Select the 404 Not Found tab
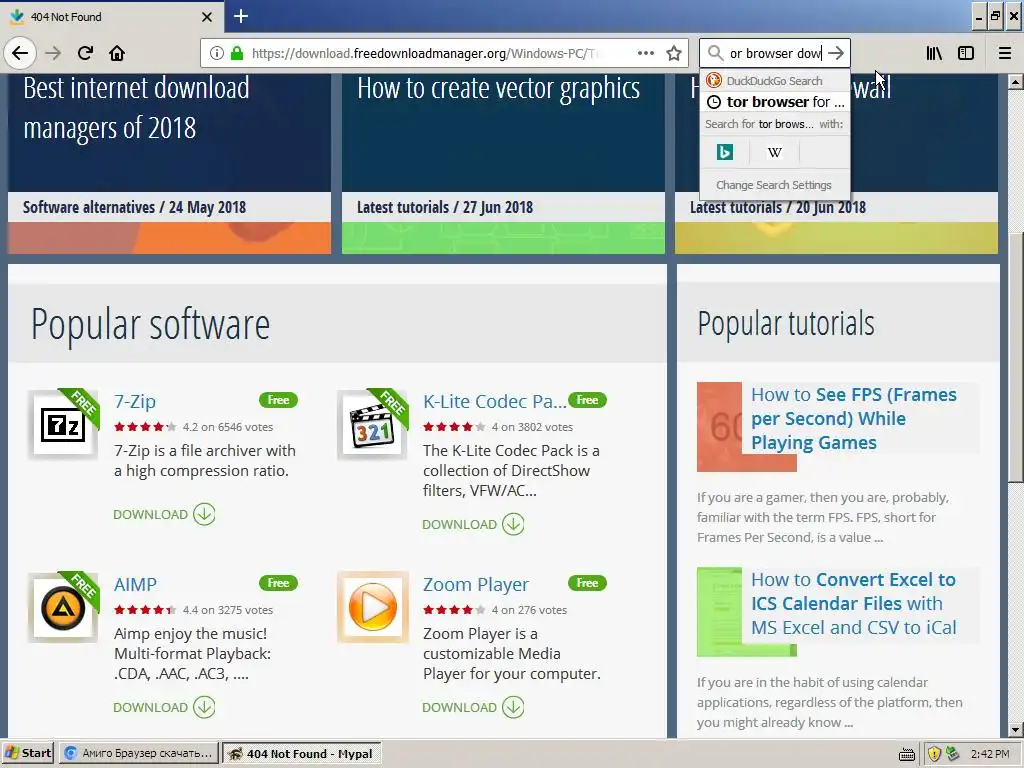 click(111, 16)
